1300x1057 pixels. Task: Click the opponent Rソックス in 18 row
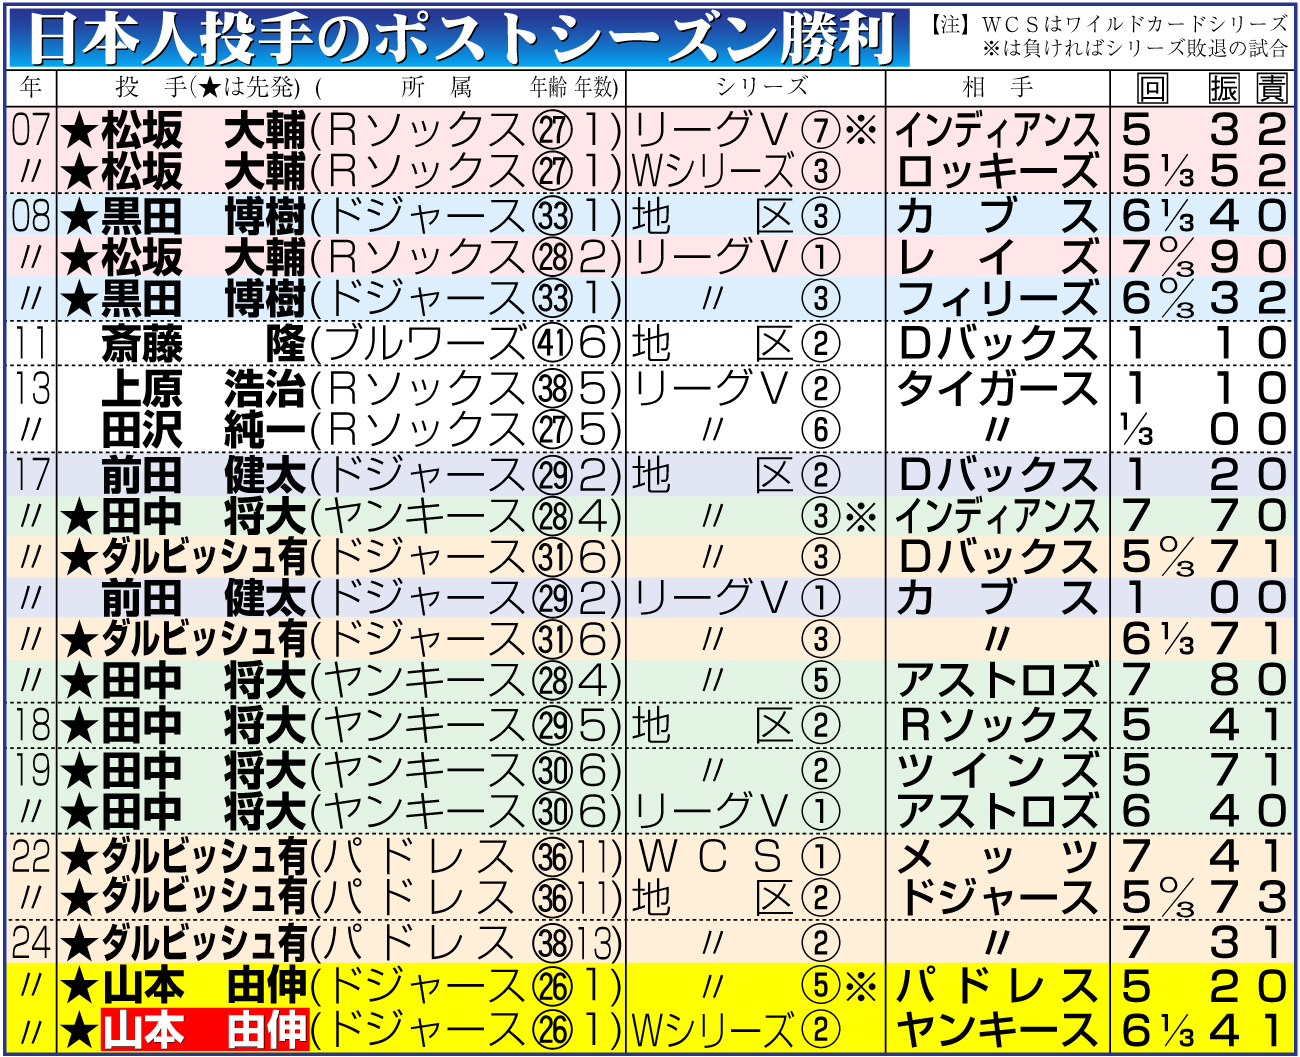(x=997, y=726)
